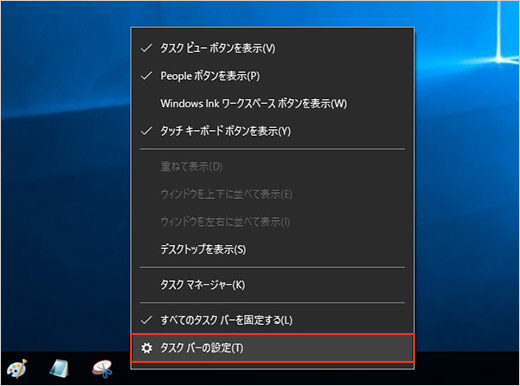Enable Windows Ink ワークスペース ボタンを表示(W)
Screen dimensions: 520x386
tap(272, 103)
